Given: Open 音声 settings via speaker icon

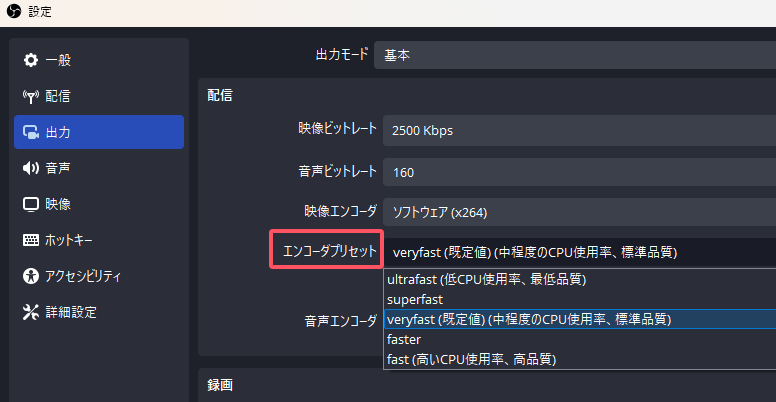Looking at the screenshot, I should tap(30, 168).
